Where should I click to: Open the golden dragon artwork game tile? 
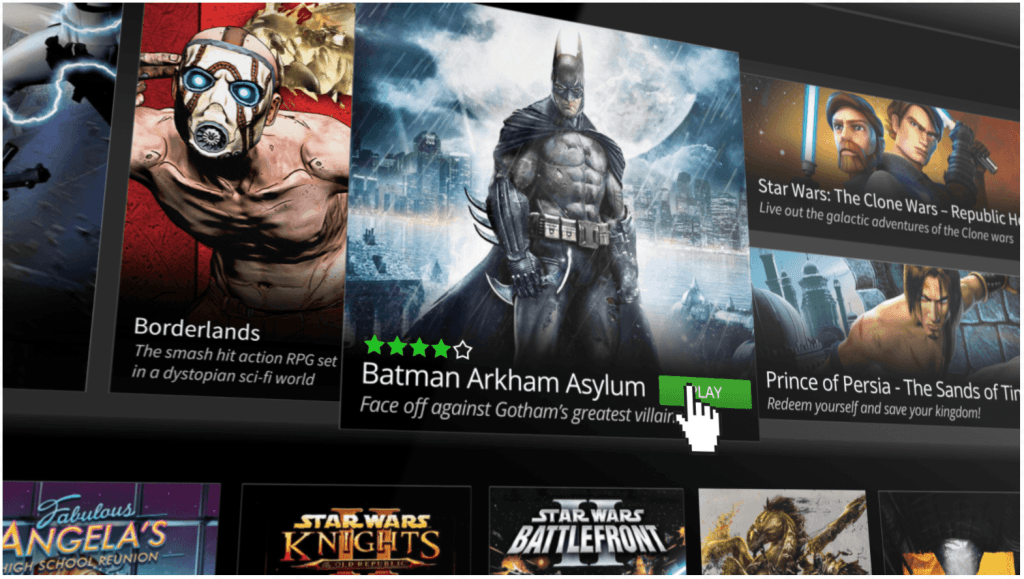click(782, 532)
